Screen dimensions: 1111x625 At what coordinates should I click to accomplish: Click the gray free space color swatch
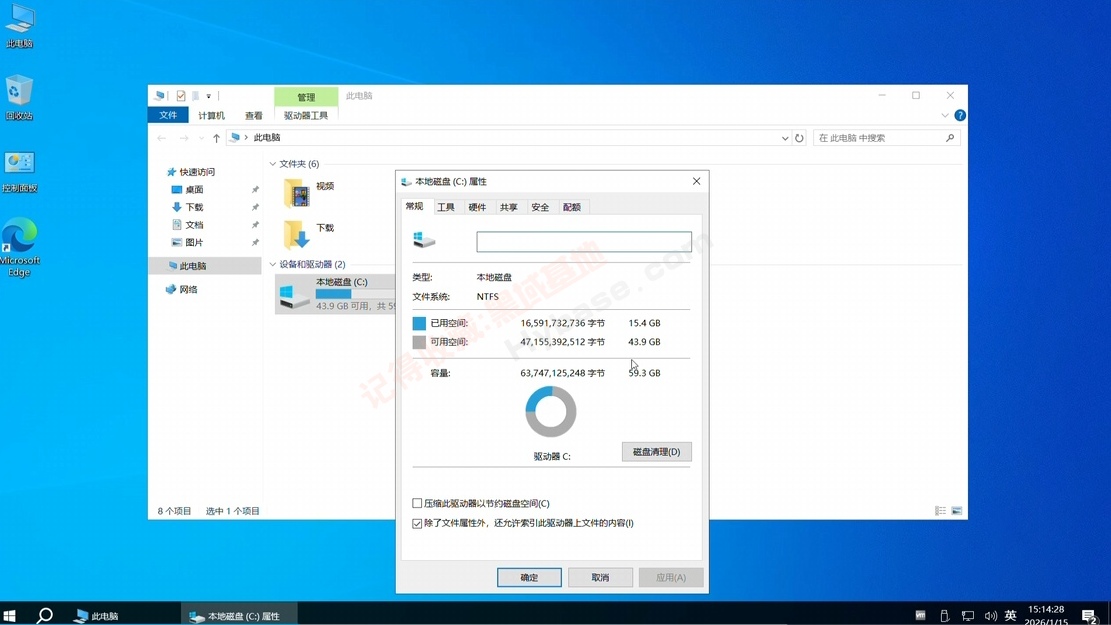click(419, 342)
